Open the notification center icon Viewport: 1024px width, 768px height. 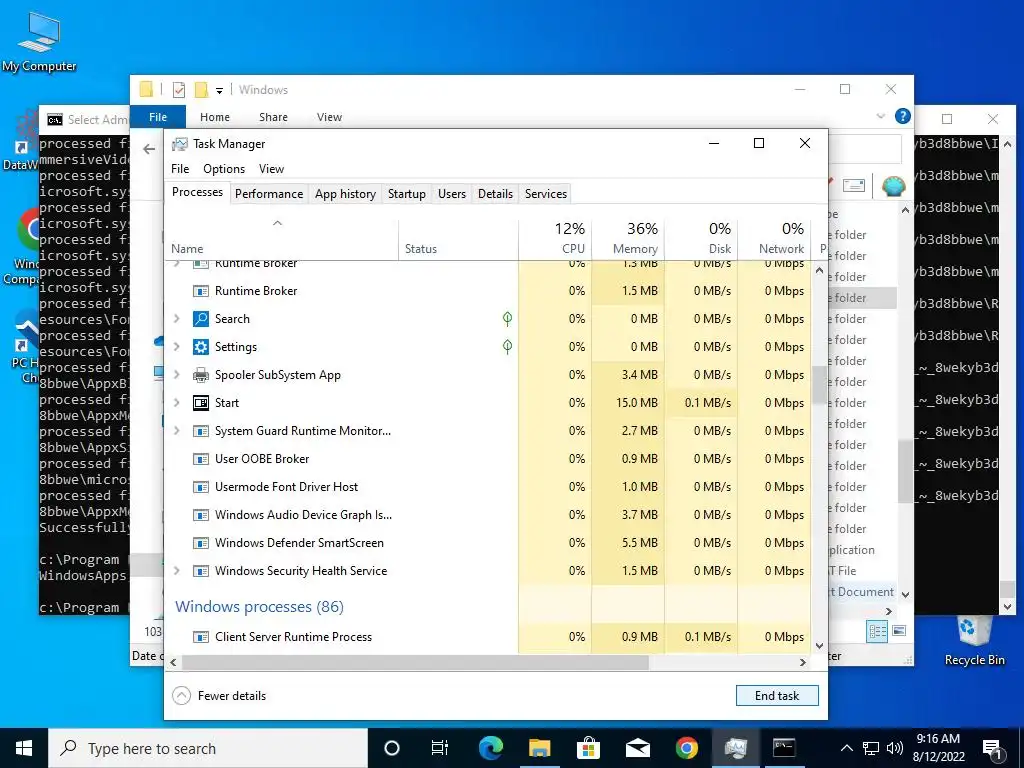(992, 748)
